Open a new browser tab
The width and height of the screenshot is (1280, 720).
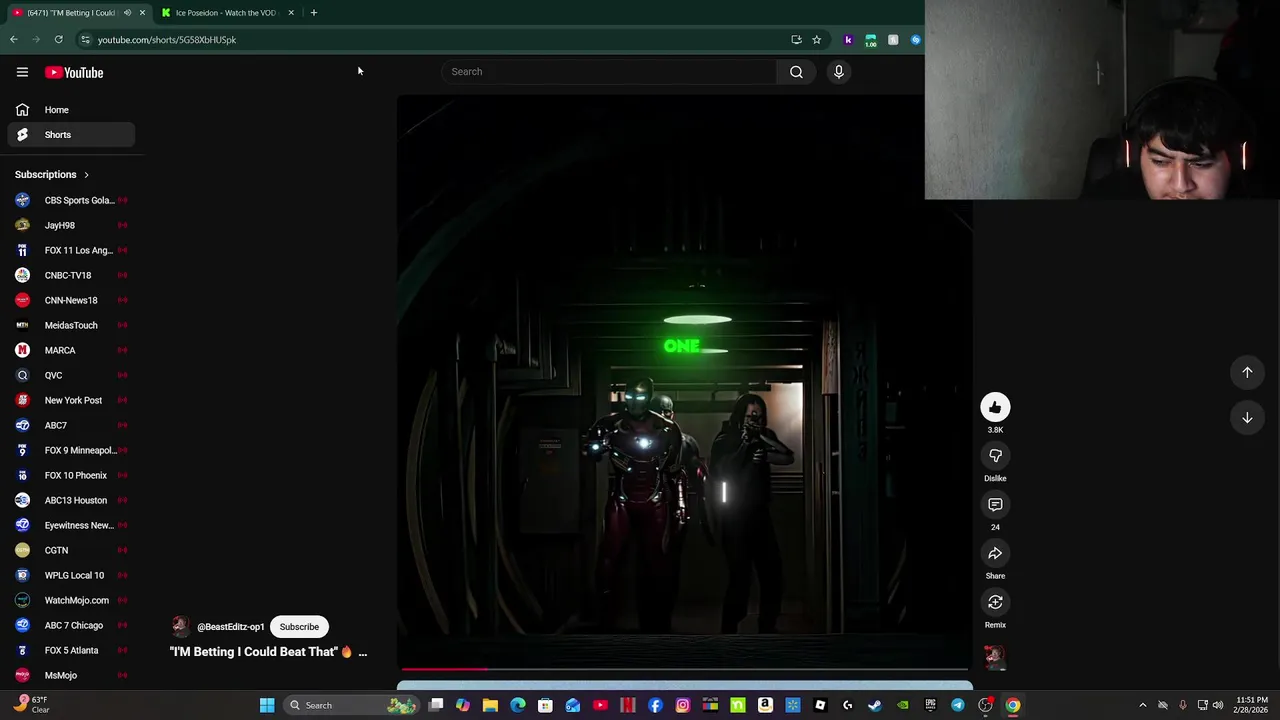(x=314, y=13)
